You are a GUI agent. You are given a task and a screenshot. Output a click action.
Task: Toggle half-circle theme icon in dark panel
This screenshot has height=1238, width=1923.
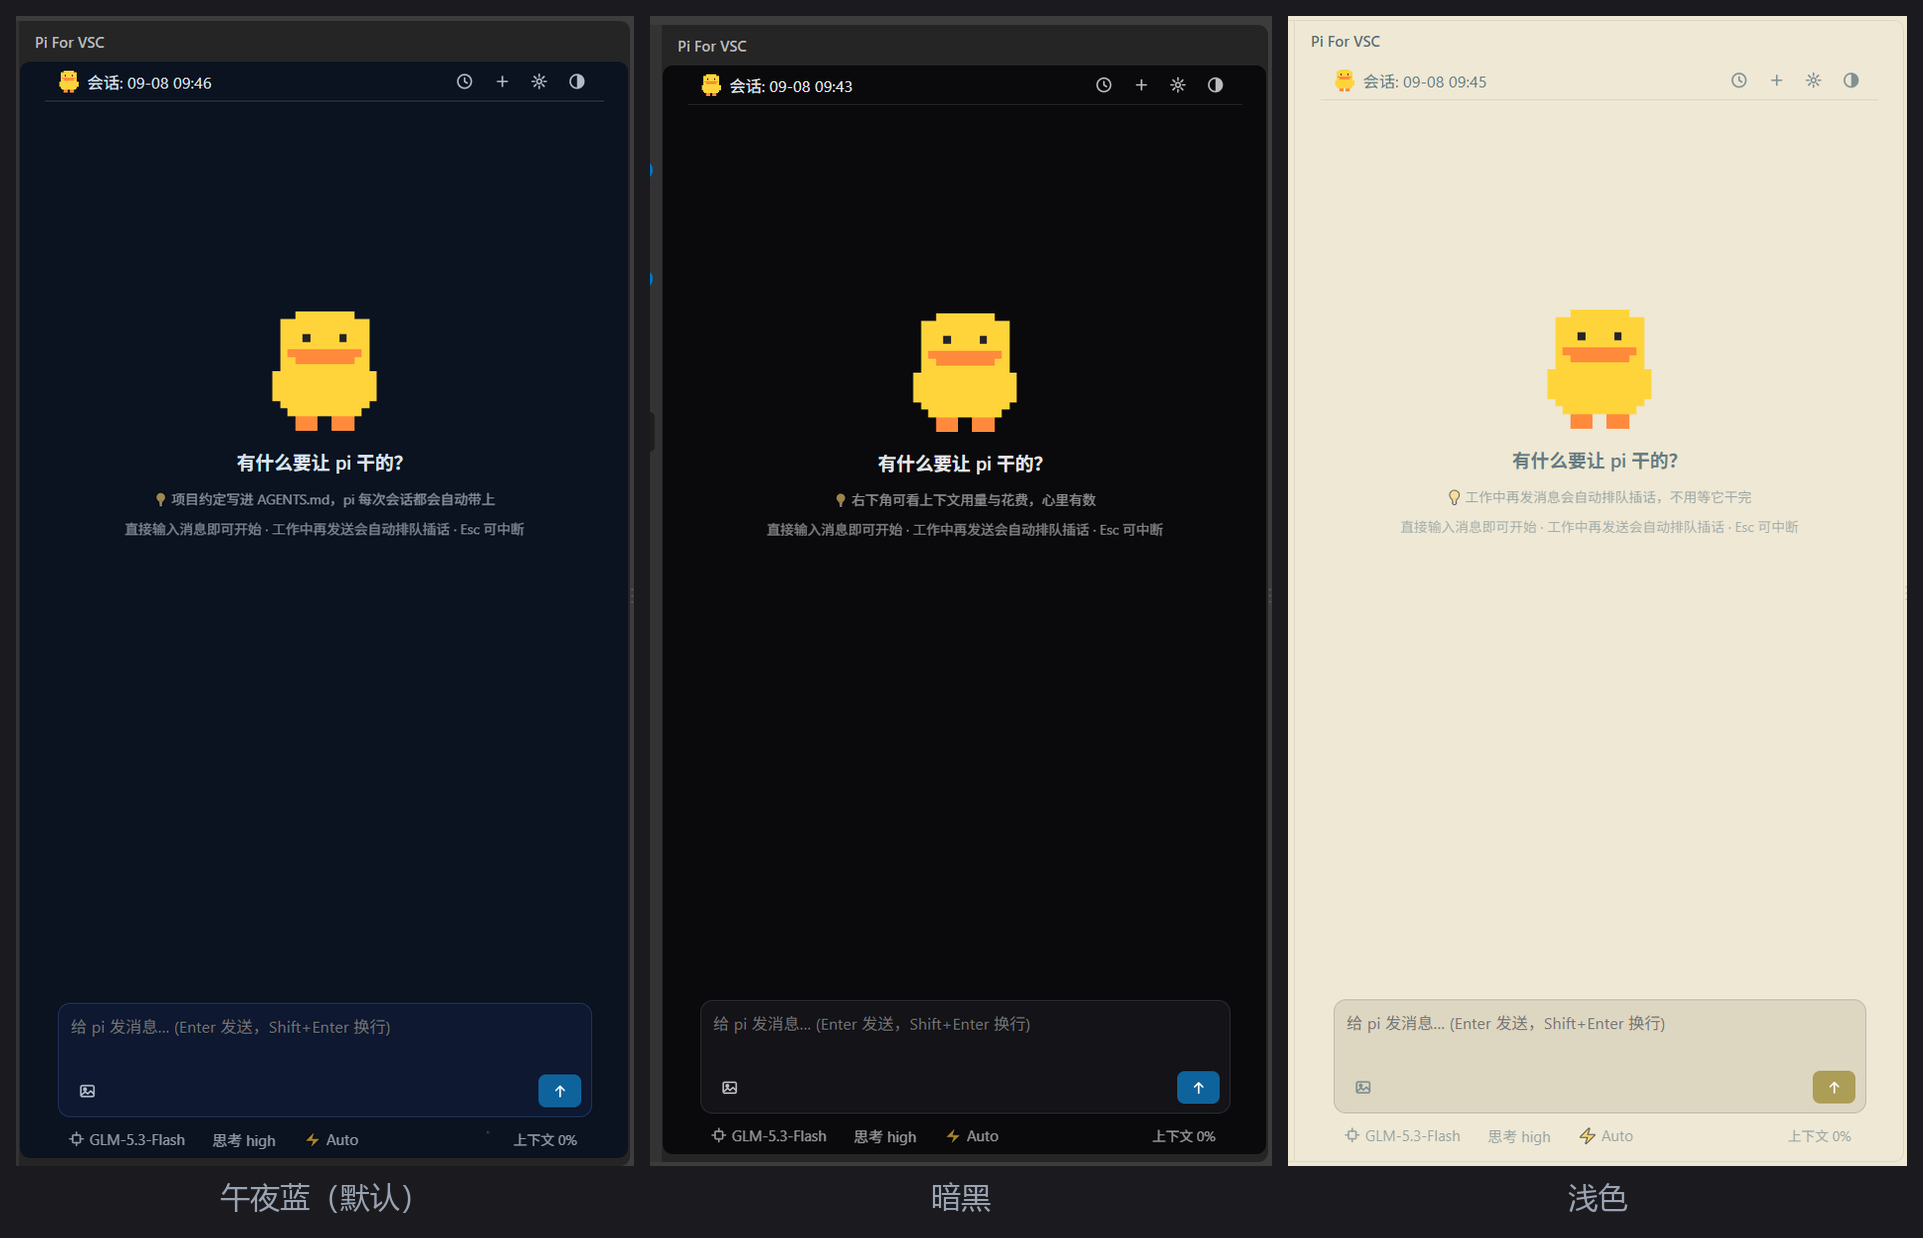coord(1215,85)
